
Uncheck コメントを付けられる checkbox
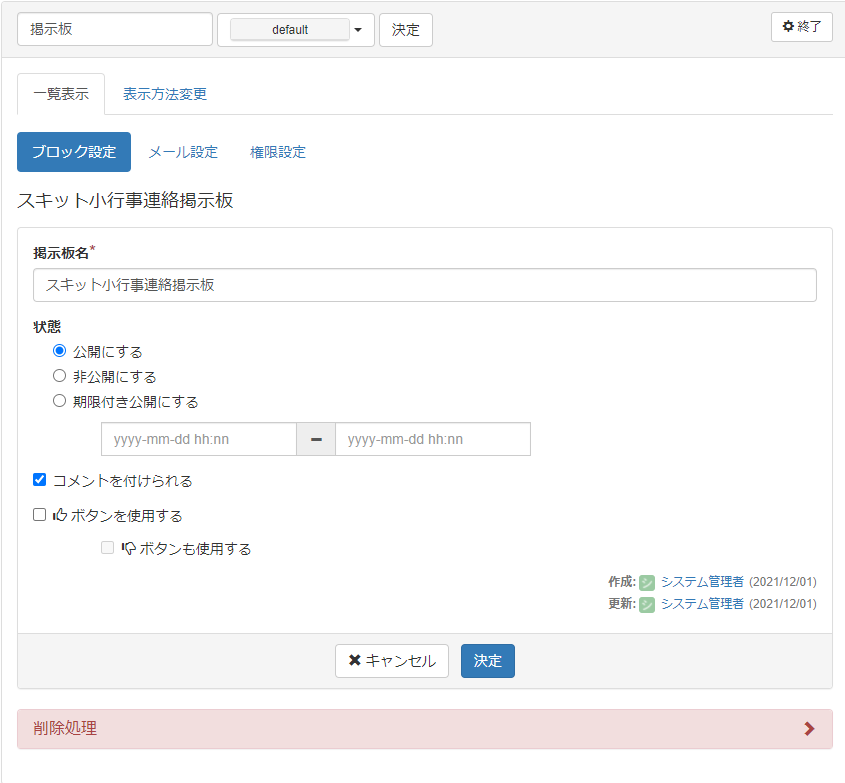point(40,480)
